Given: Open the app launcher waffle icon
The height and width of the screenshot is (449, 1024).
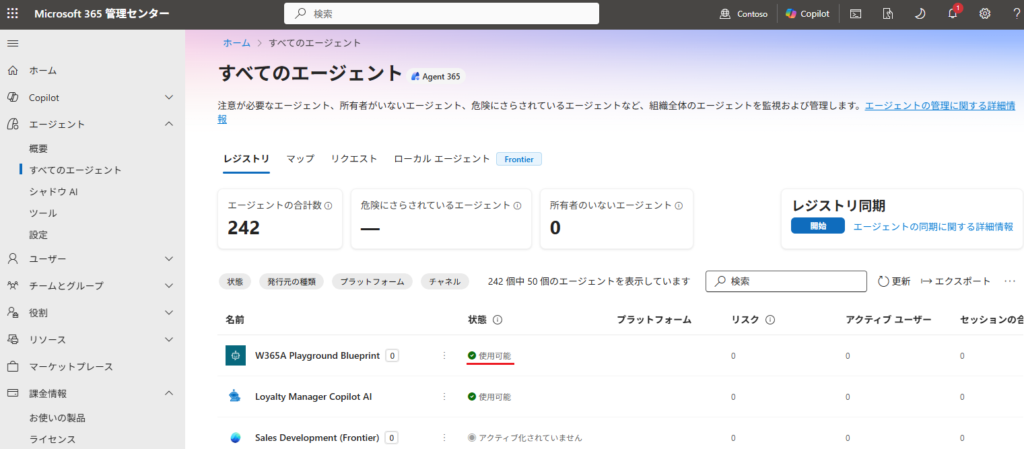Looking at the screenshot, I should (x=12, y=14).
